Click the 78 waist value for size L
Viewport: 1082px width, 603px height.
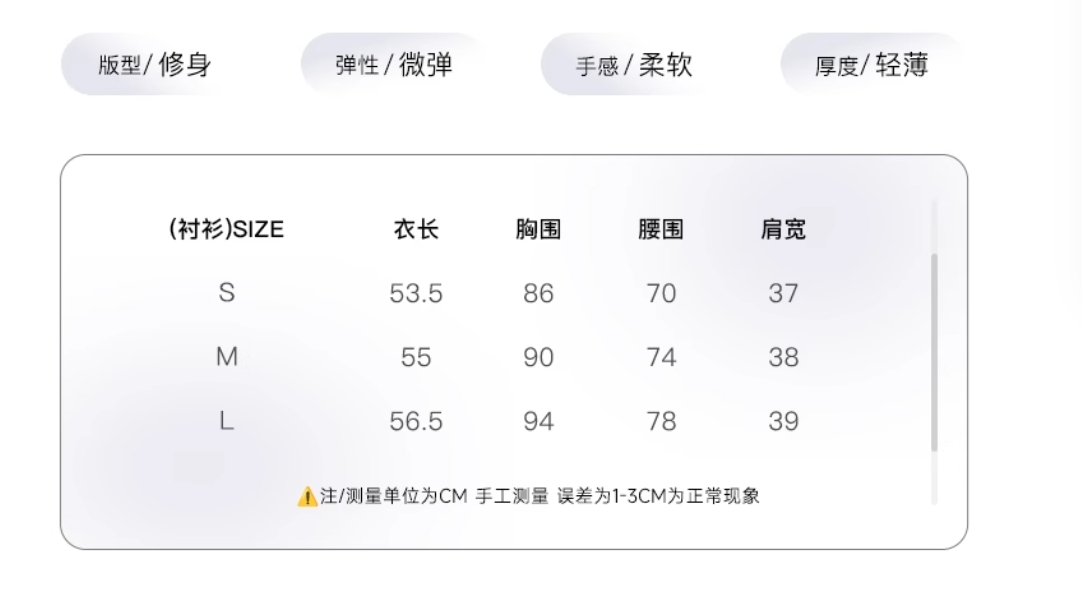pyautogui.click(x=661, y=422)
